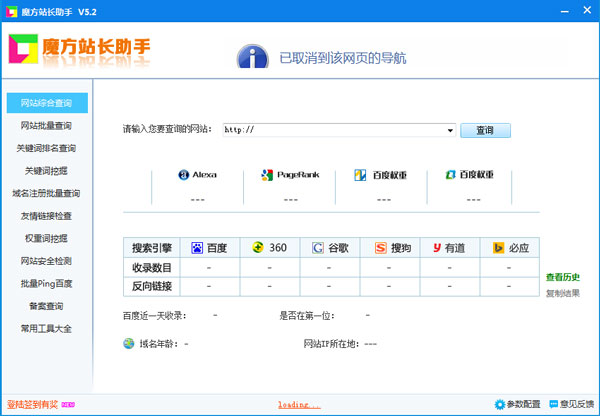Open 域名注册批量查询 in sidebar
The height and width of the screenshot is (416, 600).
[x=46, y=193]
